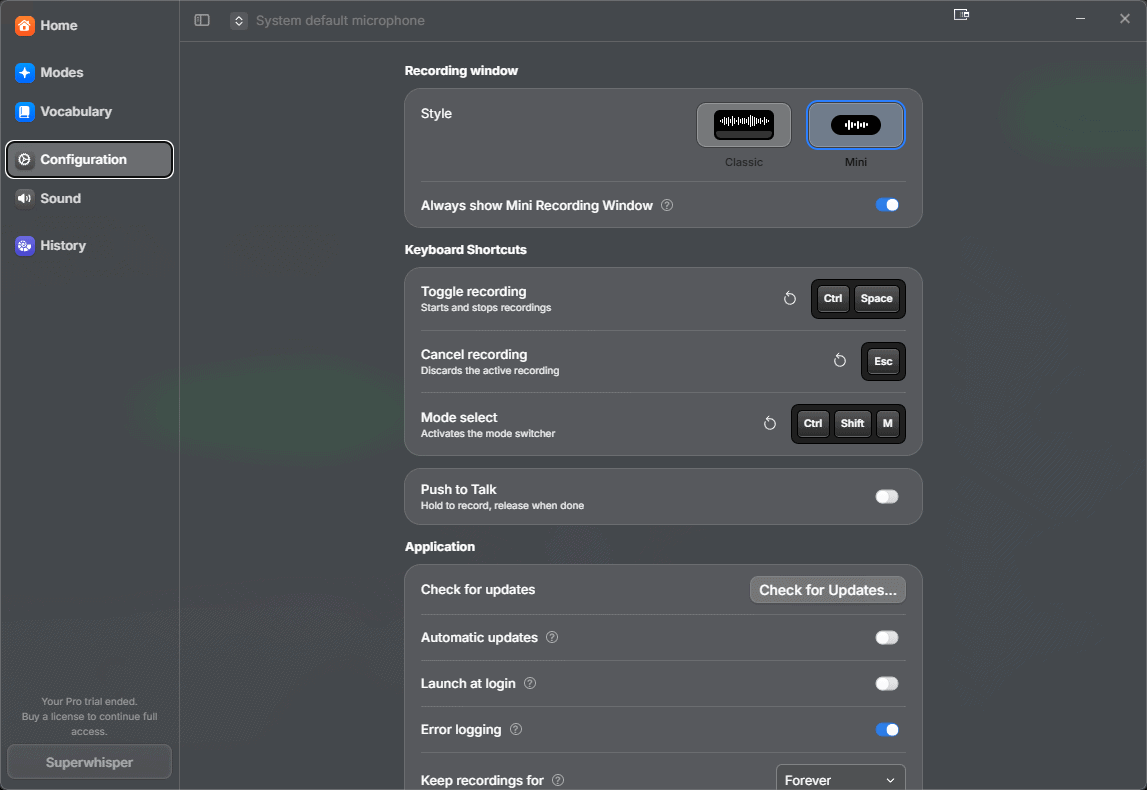
Task: Turn on Automatic updates
Action: pos(887,637)
